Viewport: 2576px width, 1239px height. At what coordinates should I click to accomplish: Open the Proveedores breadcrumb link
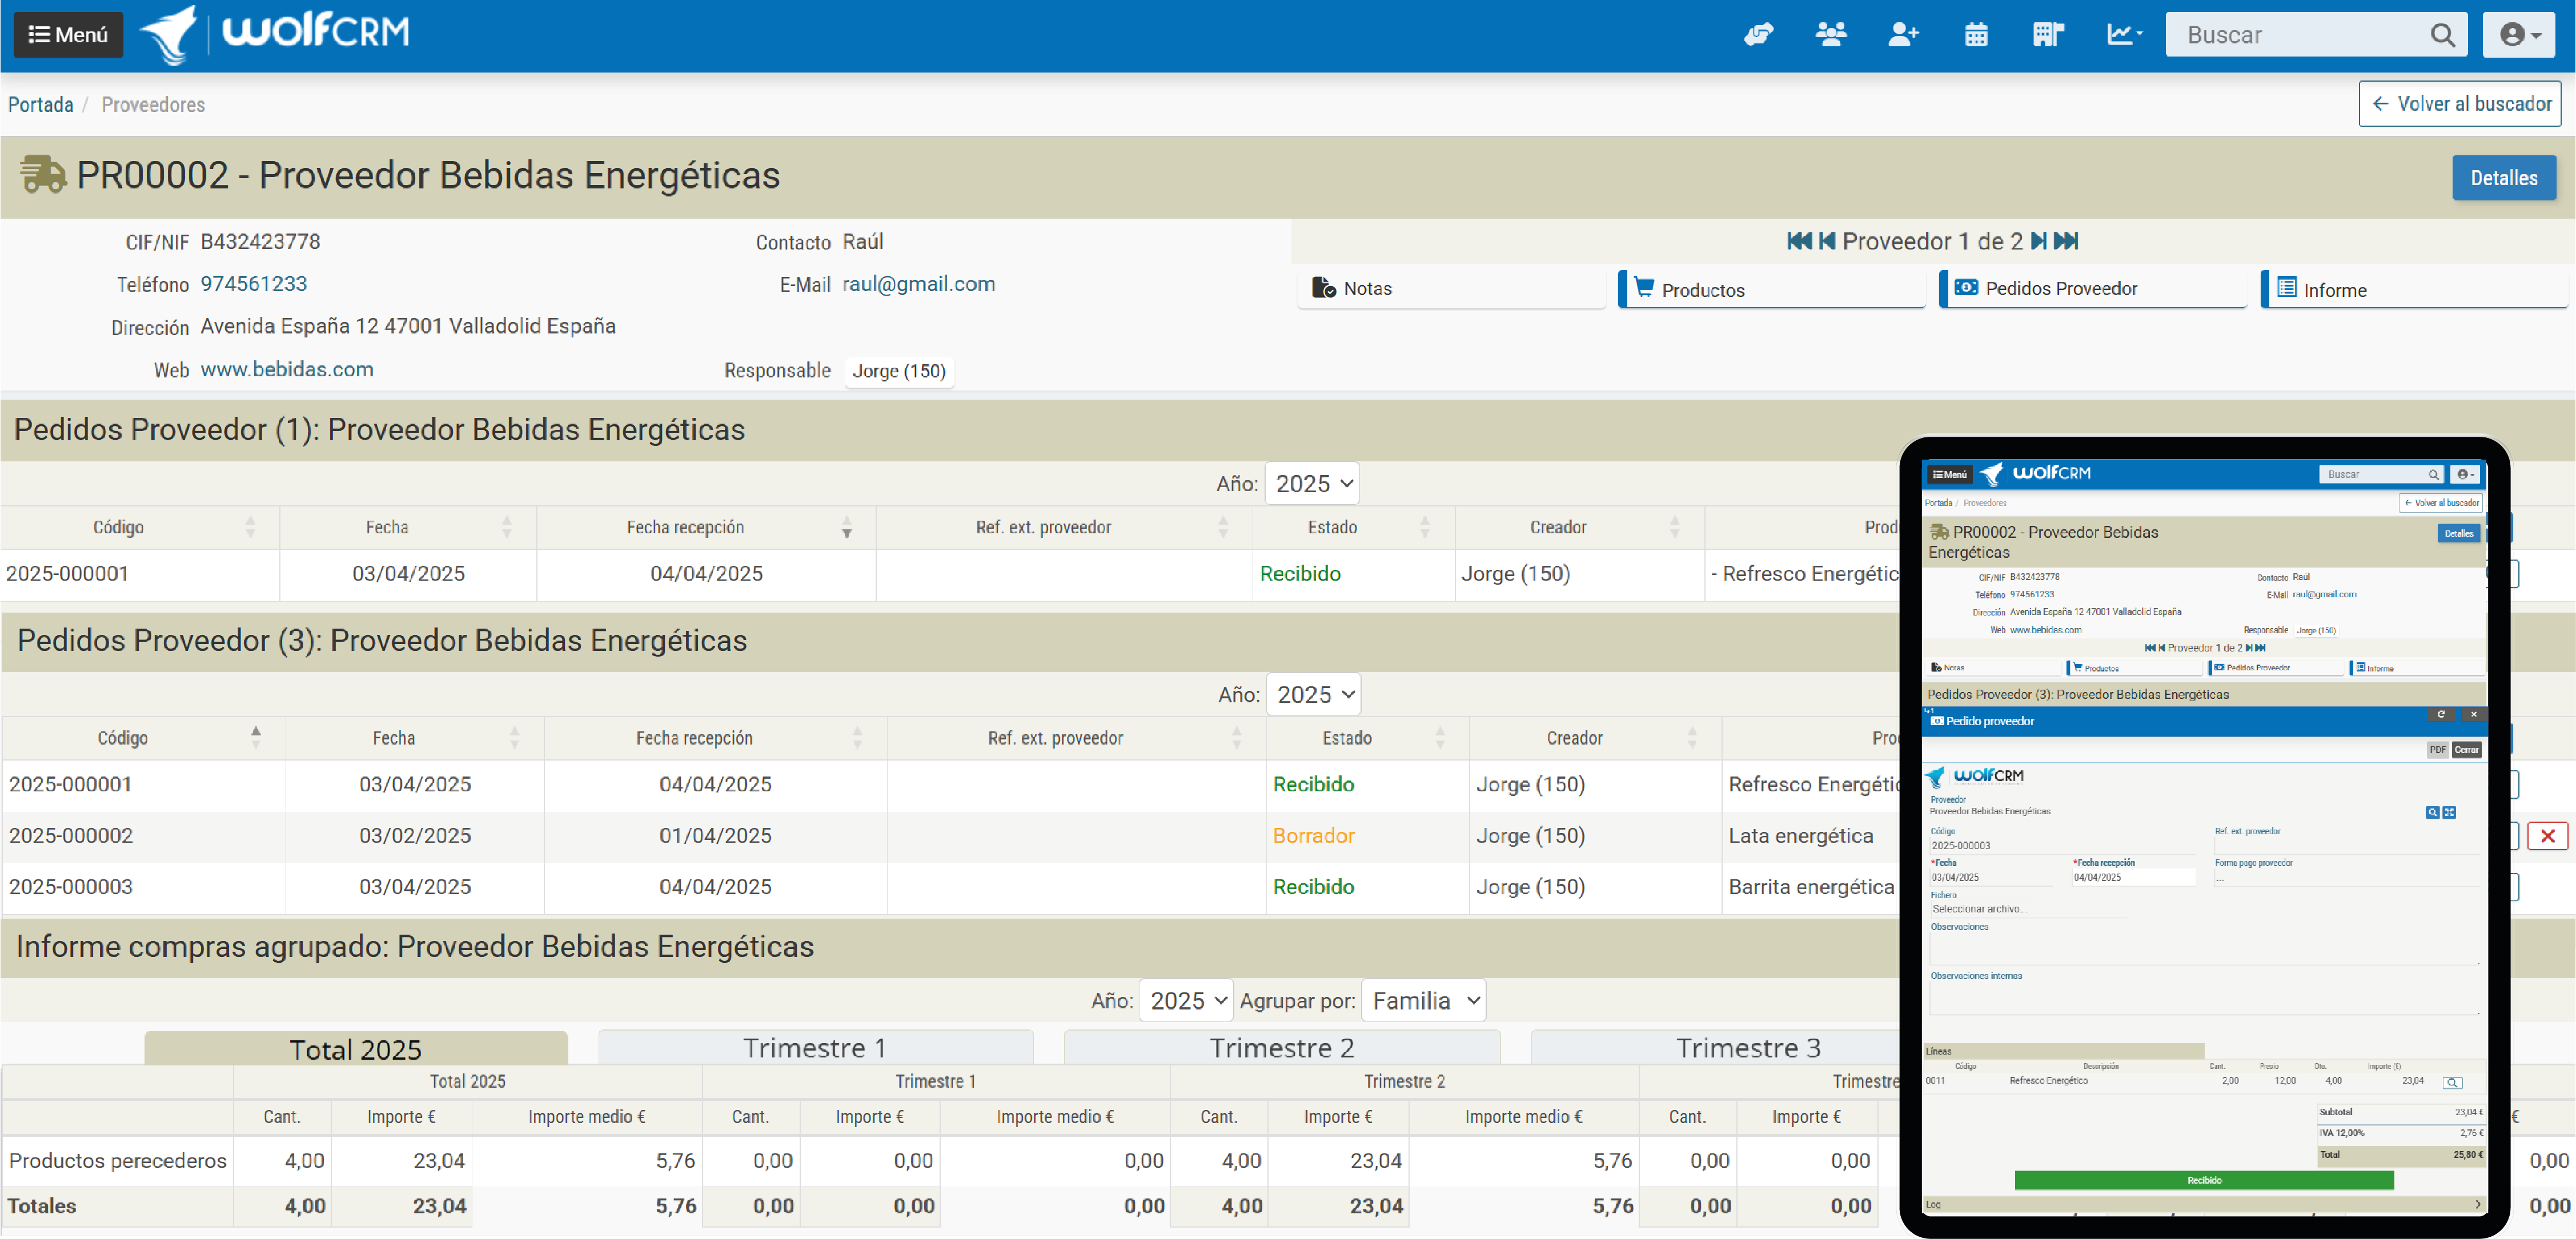click(153, 104)
